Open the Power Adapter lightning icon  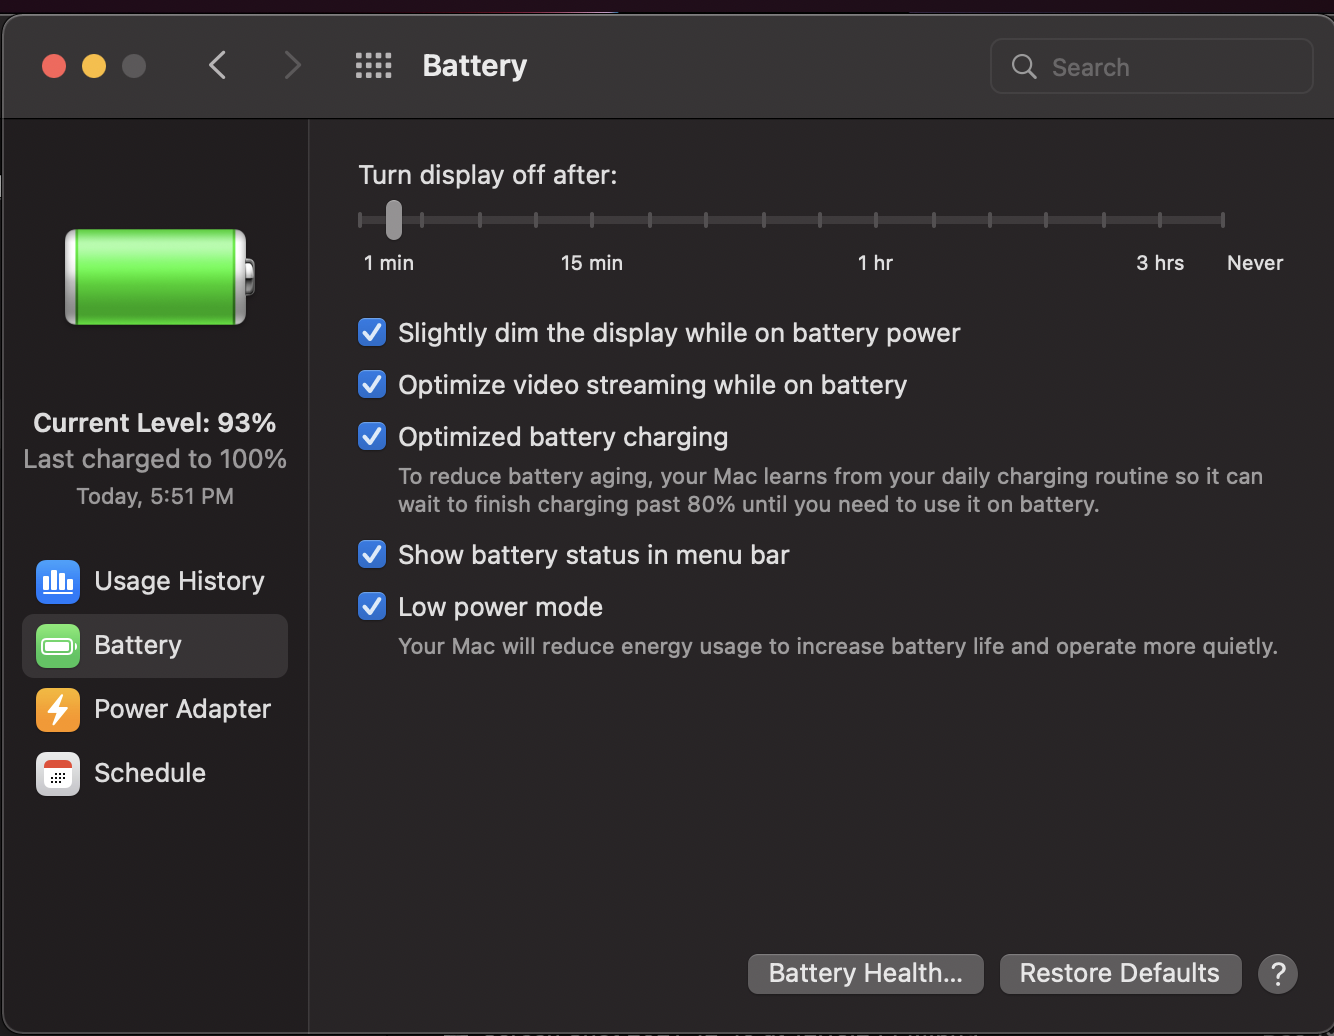click(x=58, y=709)
